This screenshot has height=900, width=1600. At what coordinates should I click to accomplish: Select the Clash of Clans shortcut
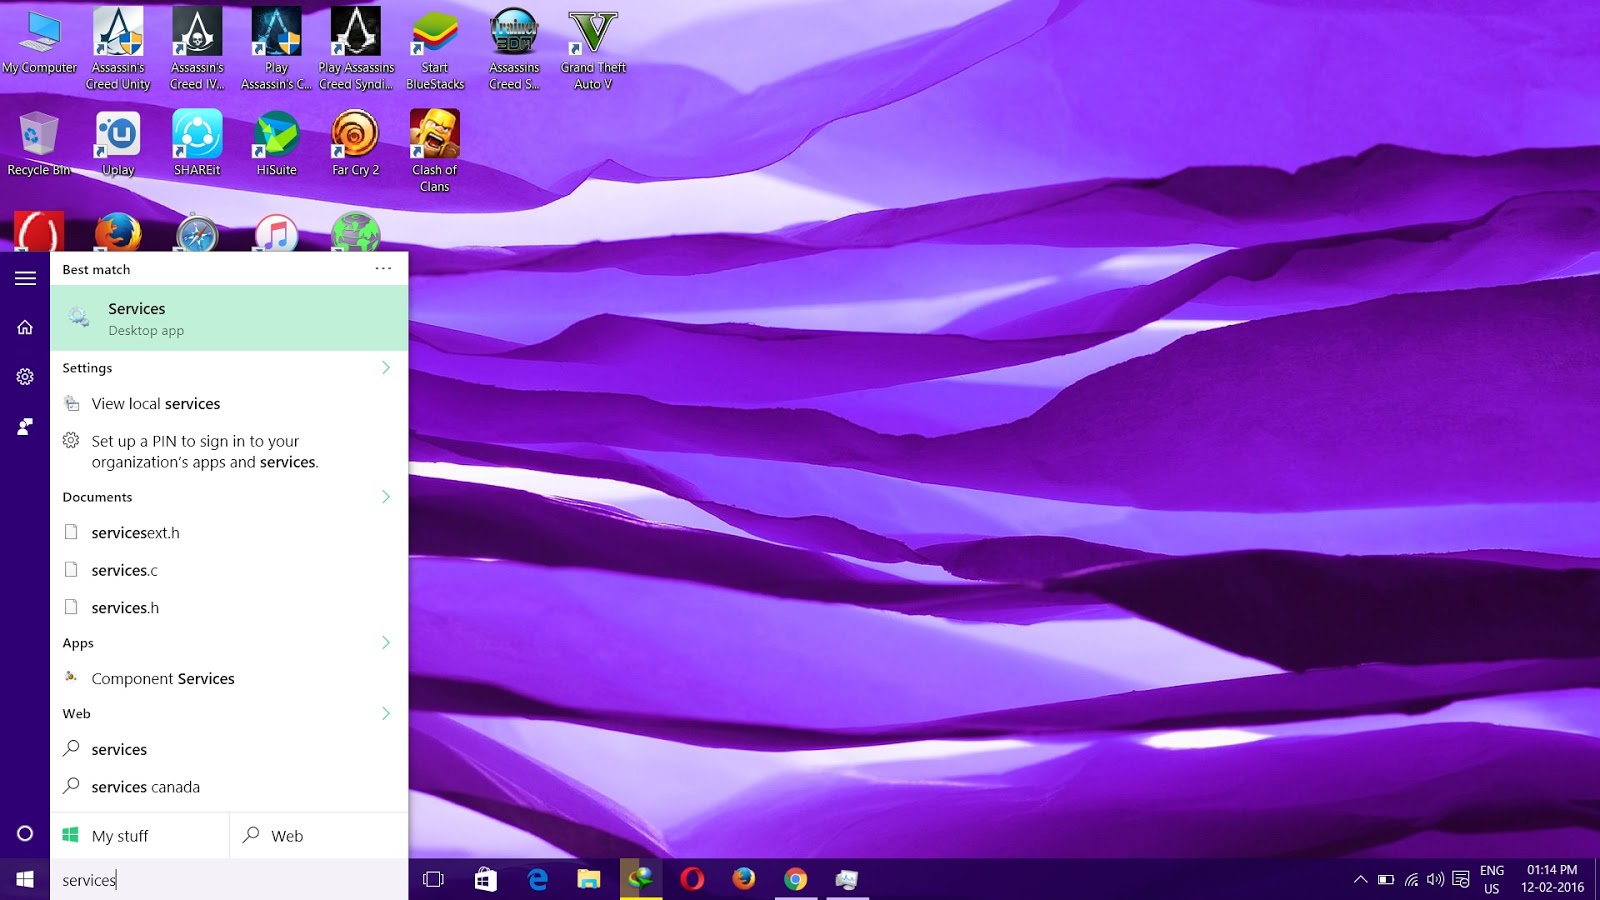click(435, 150)
